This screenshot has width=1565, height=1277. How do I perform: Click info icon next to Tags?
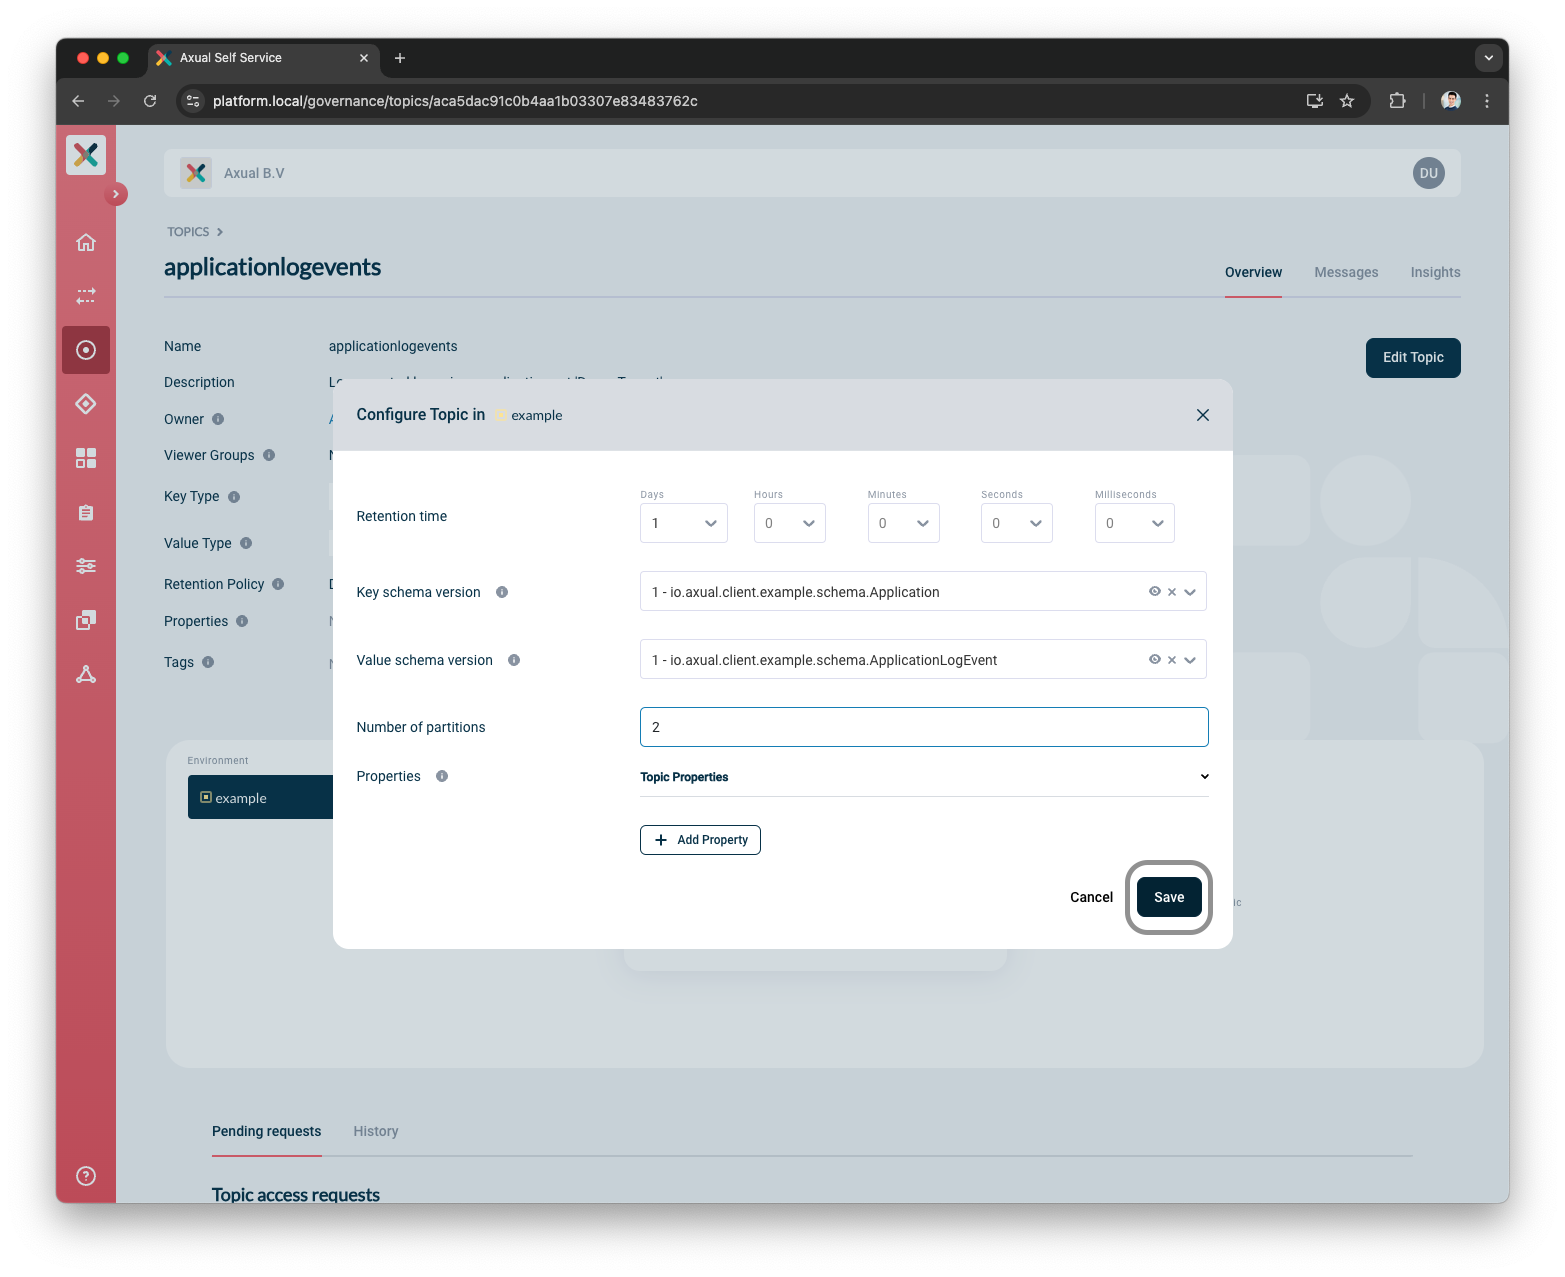click(208, 662)
